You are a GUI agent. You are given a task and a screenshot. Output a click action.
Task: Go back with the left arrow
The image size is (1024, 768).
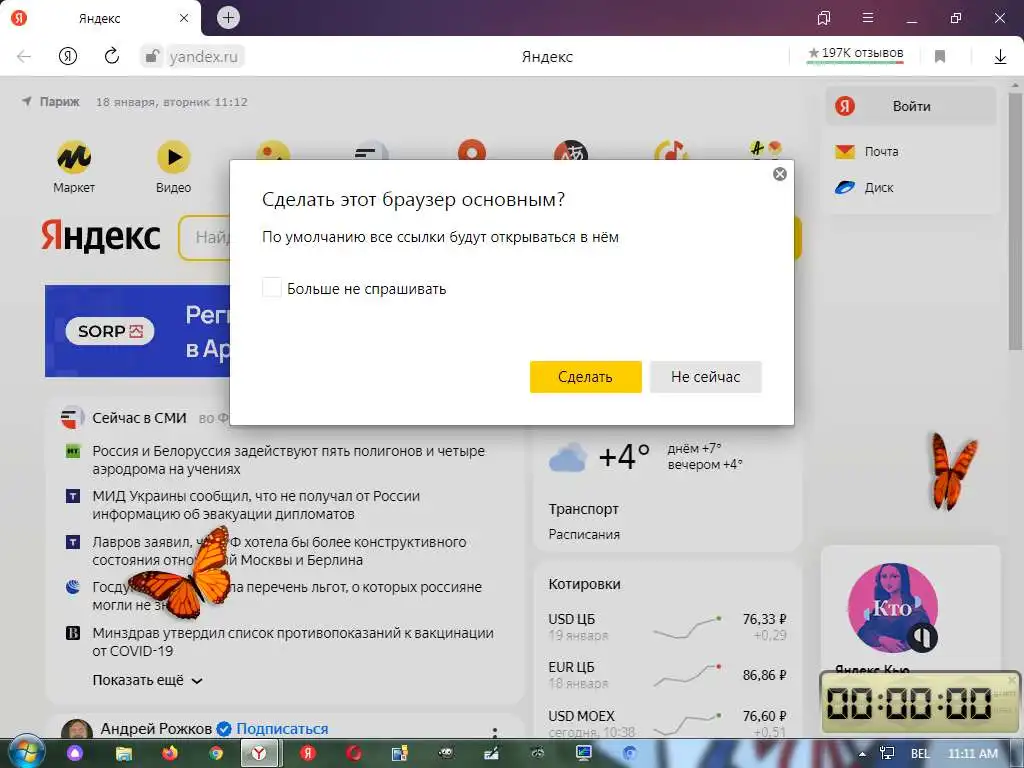[x=24, y=56]
